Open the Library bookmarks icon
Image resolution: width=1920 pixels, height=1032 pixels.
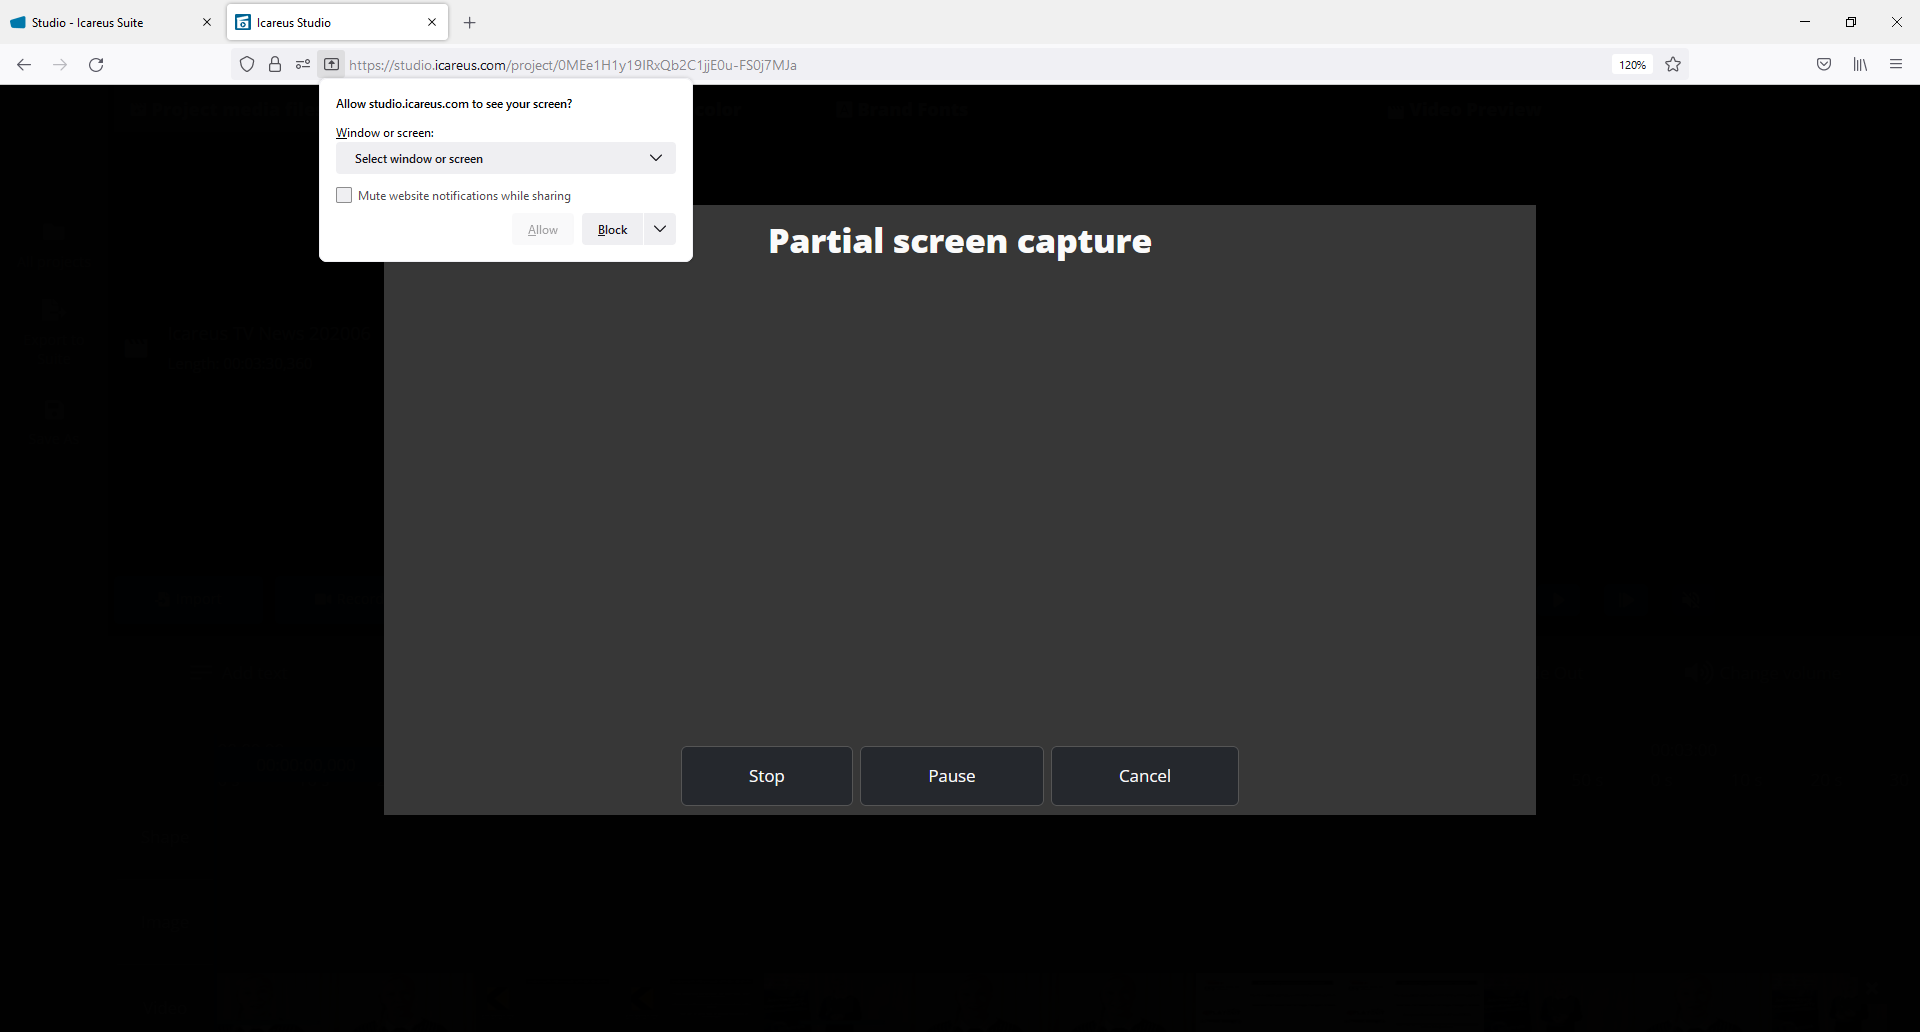(1860, 65)
